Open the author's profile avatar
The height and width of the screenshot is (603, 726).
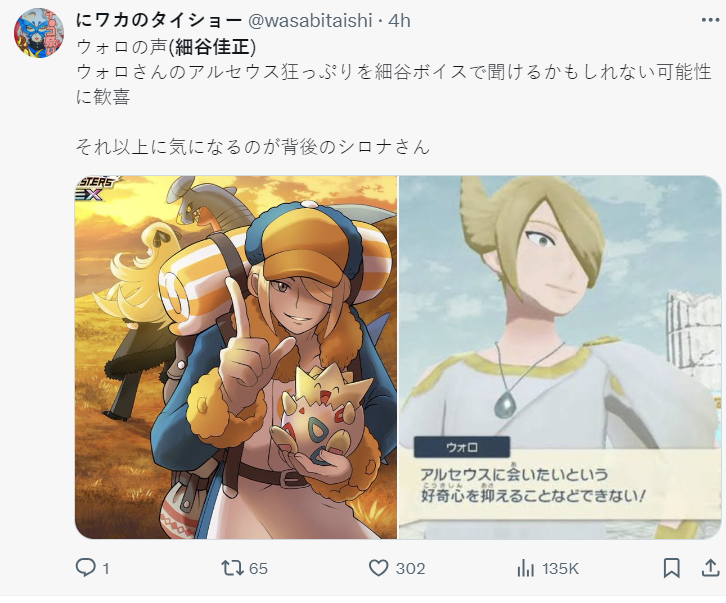click(x=39, y=33)
